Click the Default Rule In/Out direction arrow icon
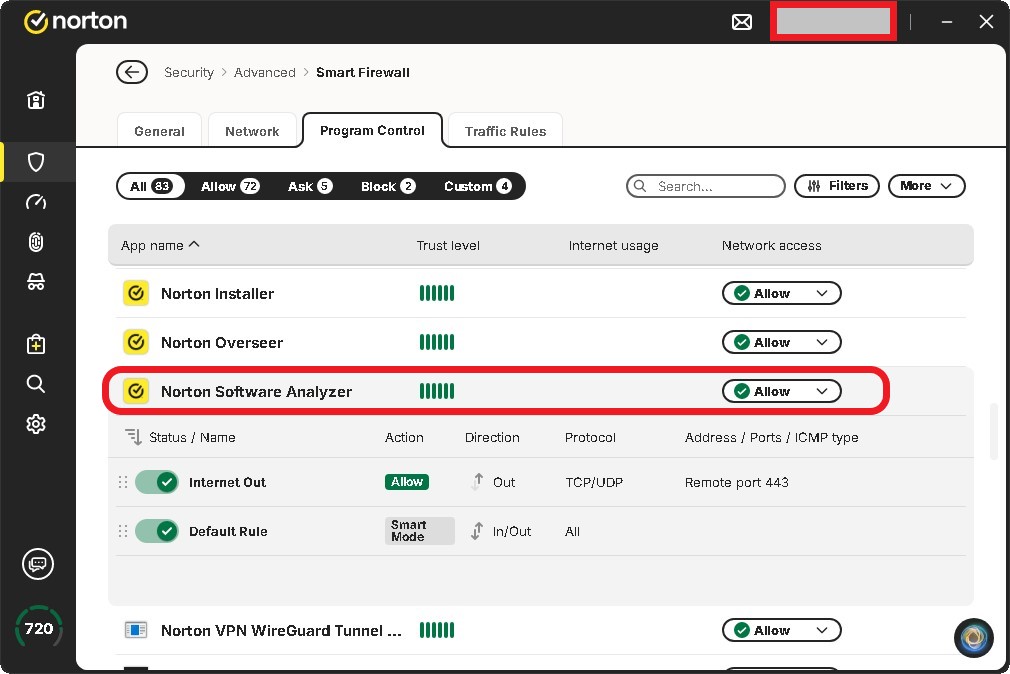 [477, 531]
